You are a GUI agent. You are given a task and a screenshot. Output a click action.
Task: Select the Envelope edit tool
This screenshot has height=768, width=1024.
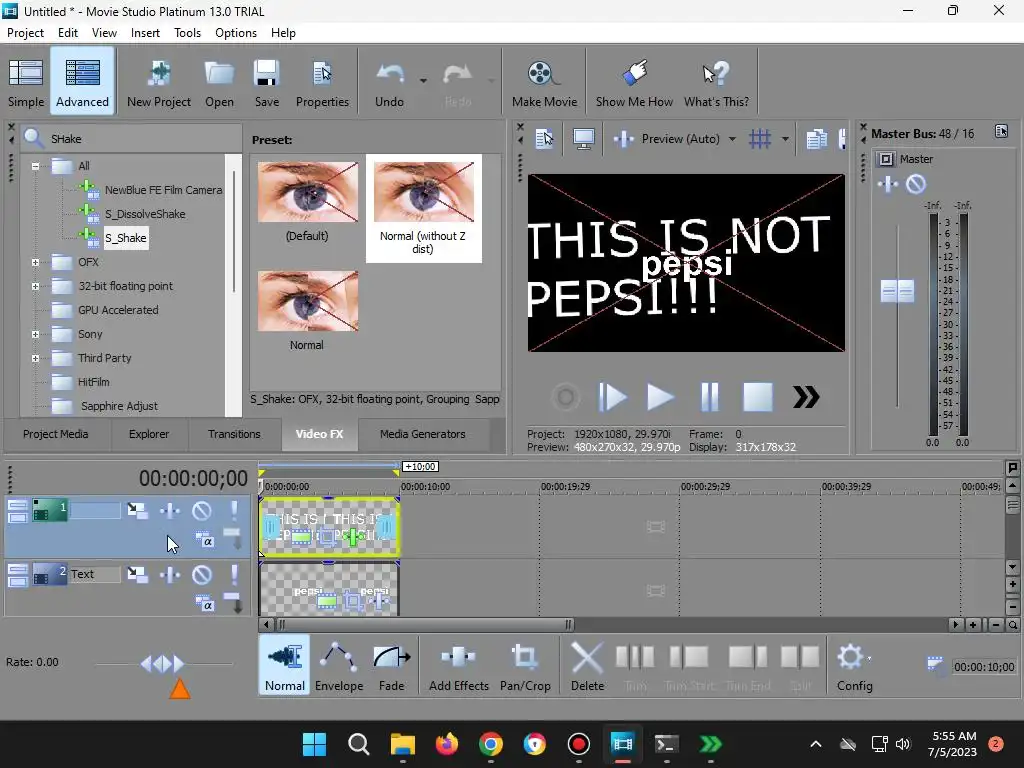[x=339, y=667]
